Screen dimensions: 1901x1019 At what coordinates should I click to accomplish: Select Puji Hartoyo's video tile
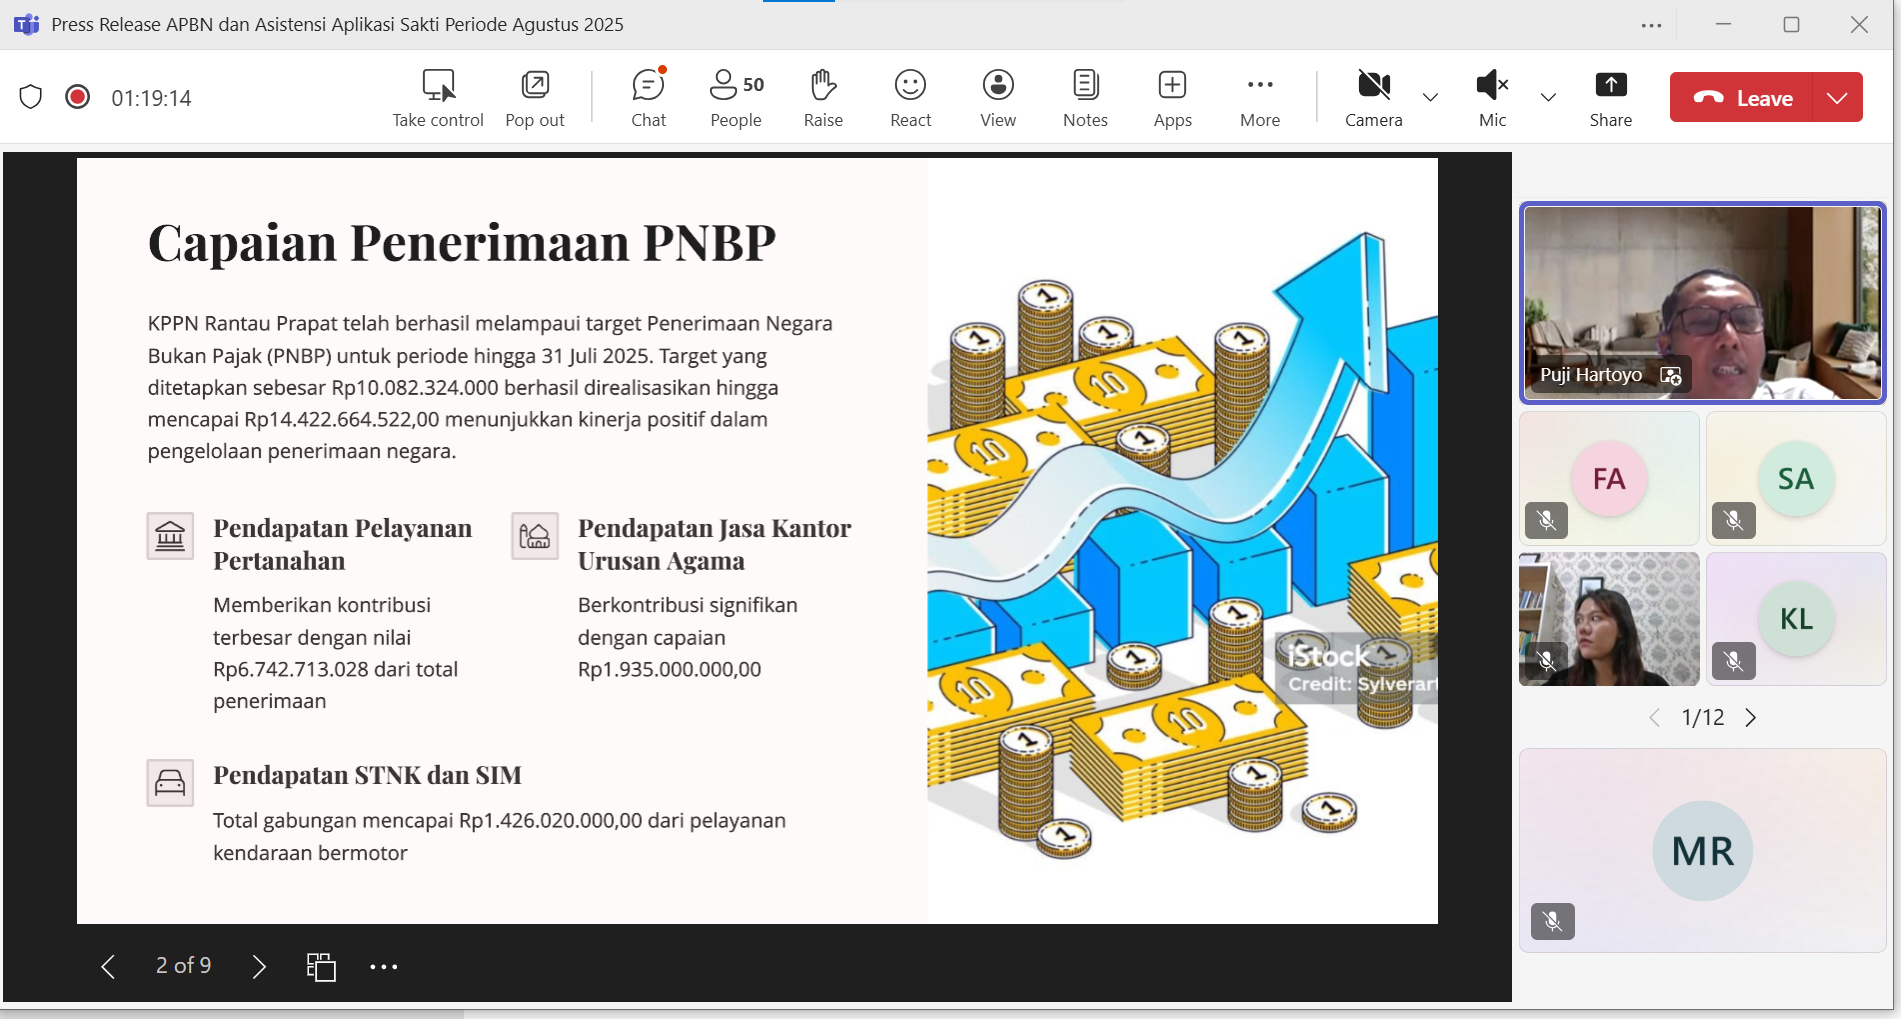point(1702,303)
